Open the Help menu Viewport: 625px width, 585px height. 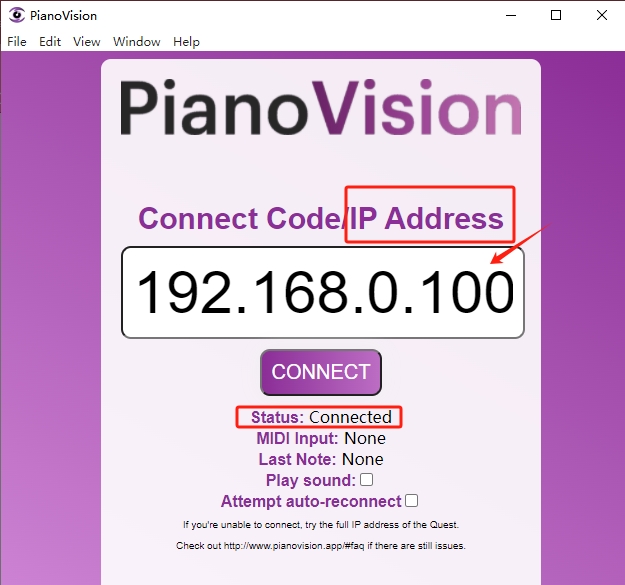(186, 41)
